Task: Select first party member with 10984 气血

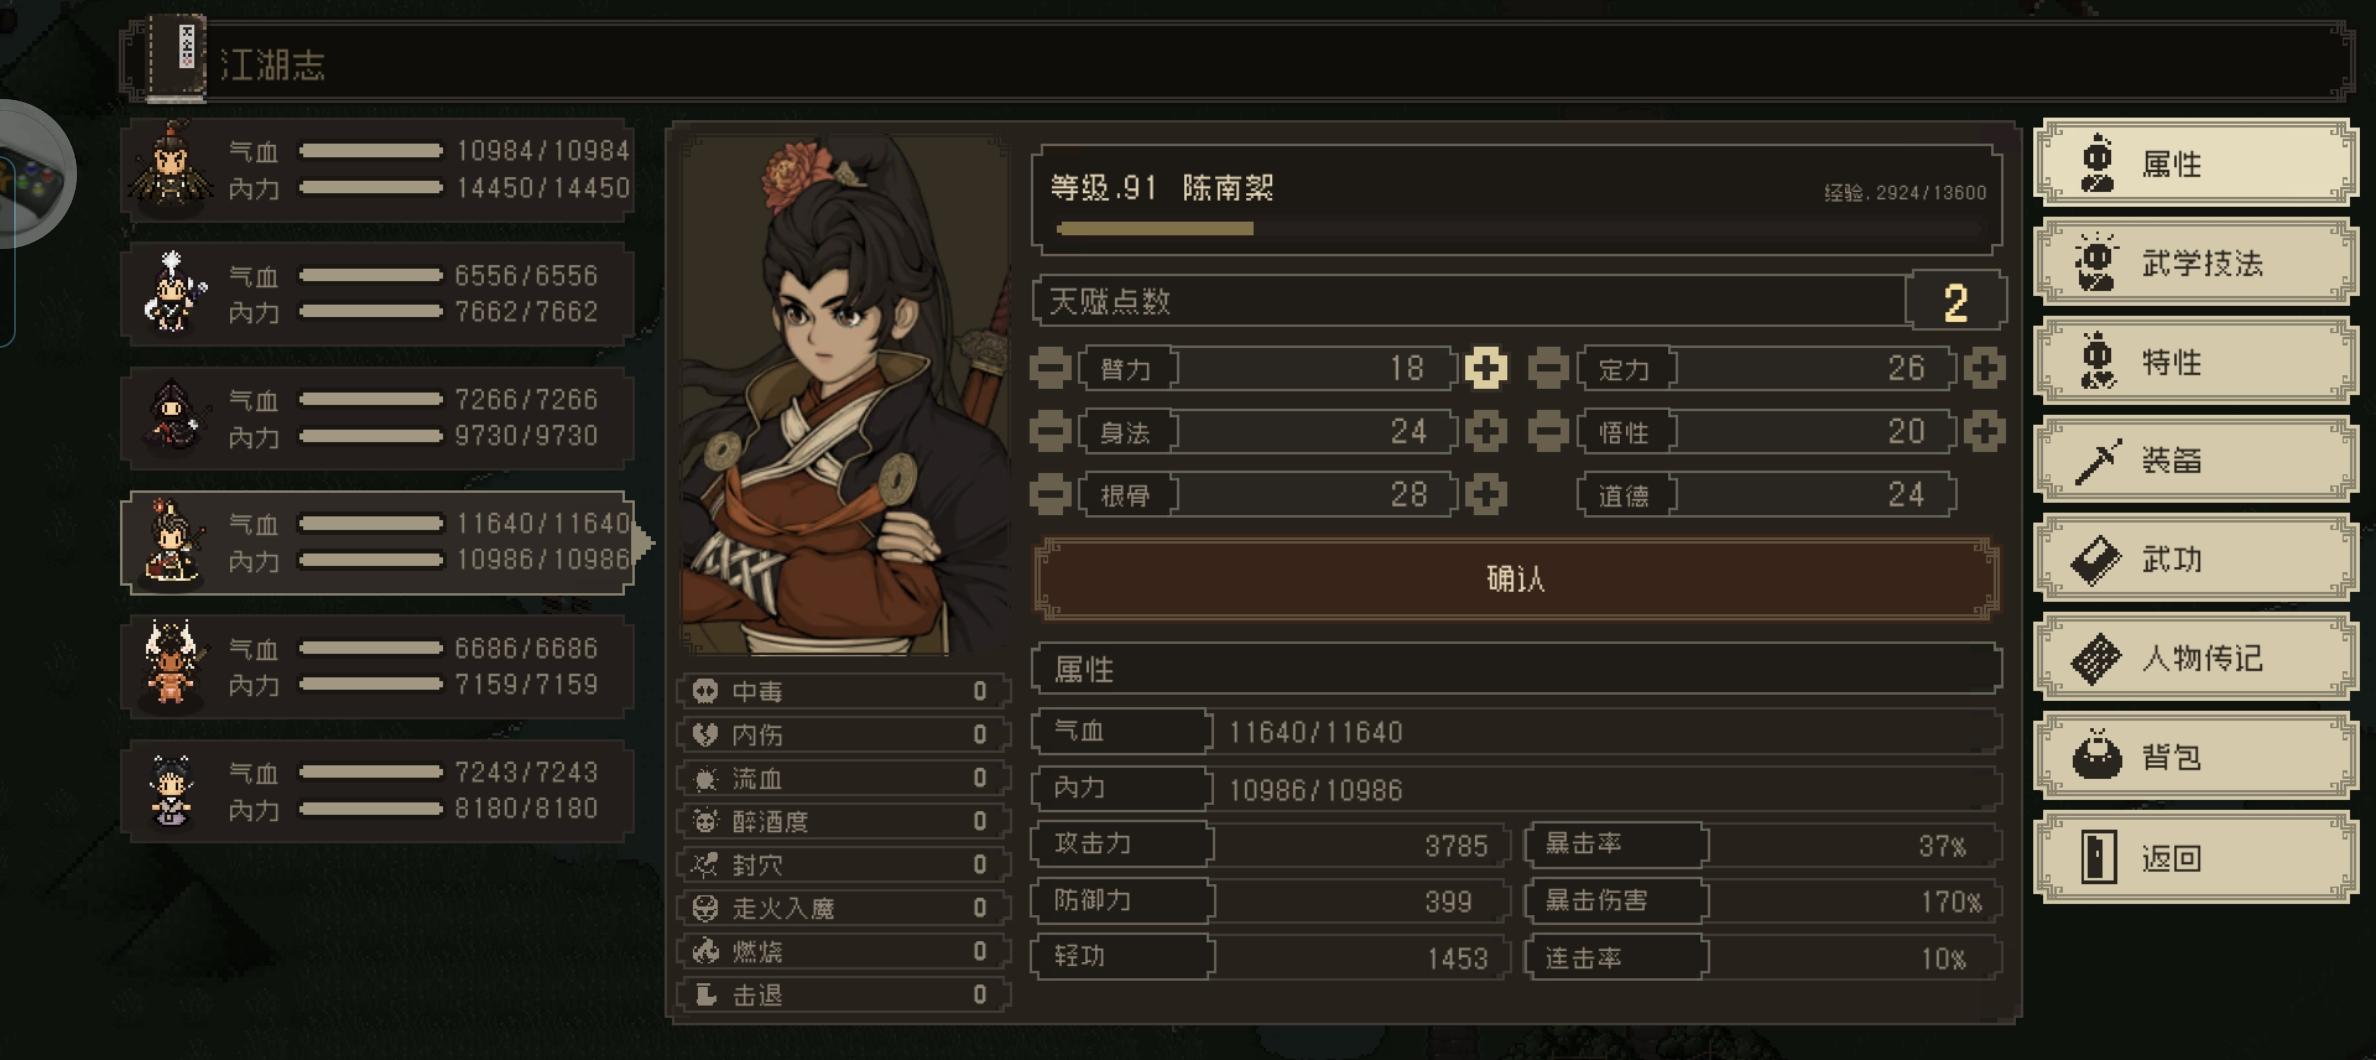Action: click(377, 169)
